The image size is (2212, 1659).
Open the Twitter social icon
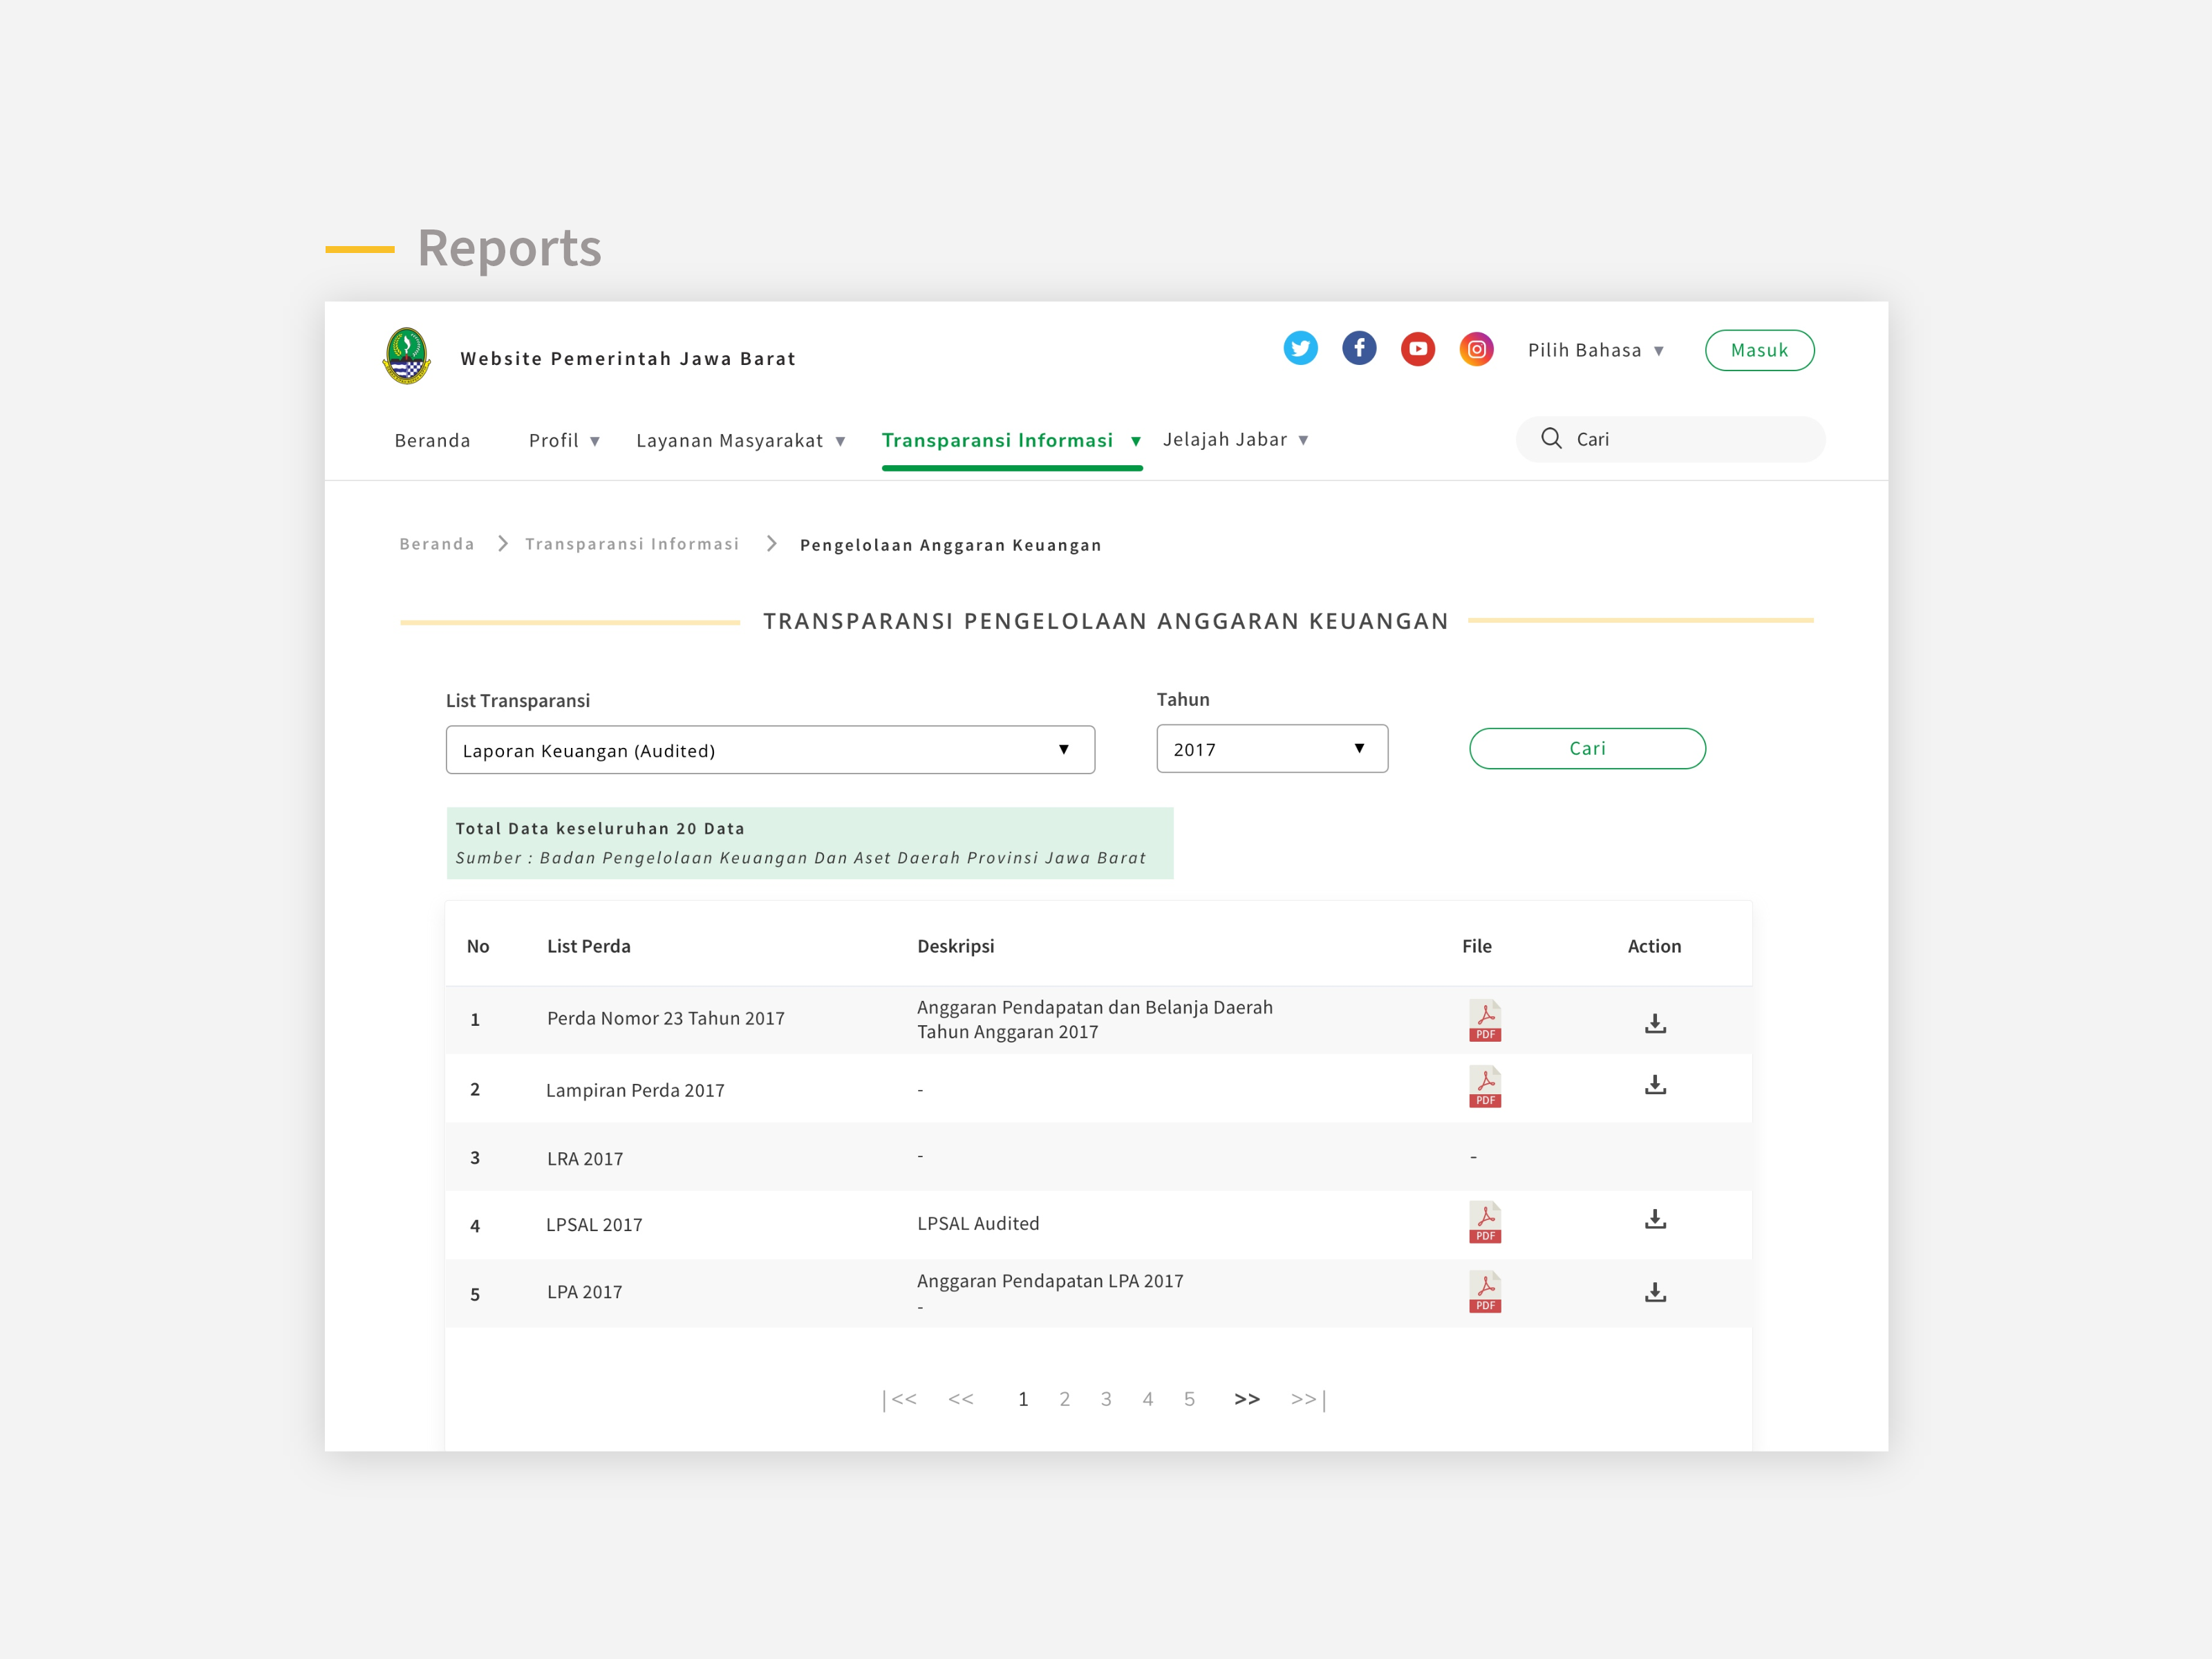pyautogui.click(x=1300, y=348)
